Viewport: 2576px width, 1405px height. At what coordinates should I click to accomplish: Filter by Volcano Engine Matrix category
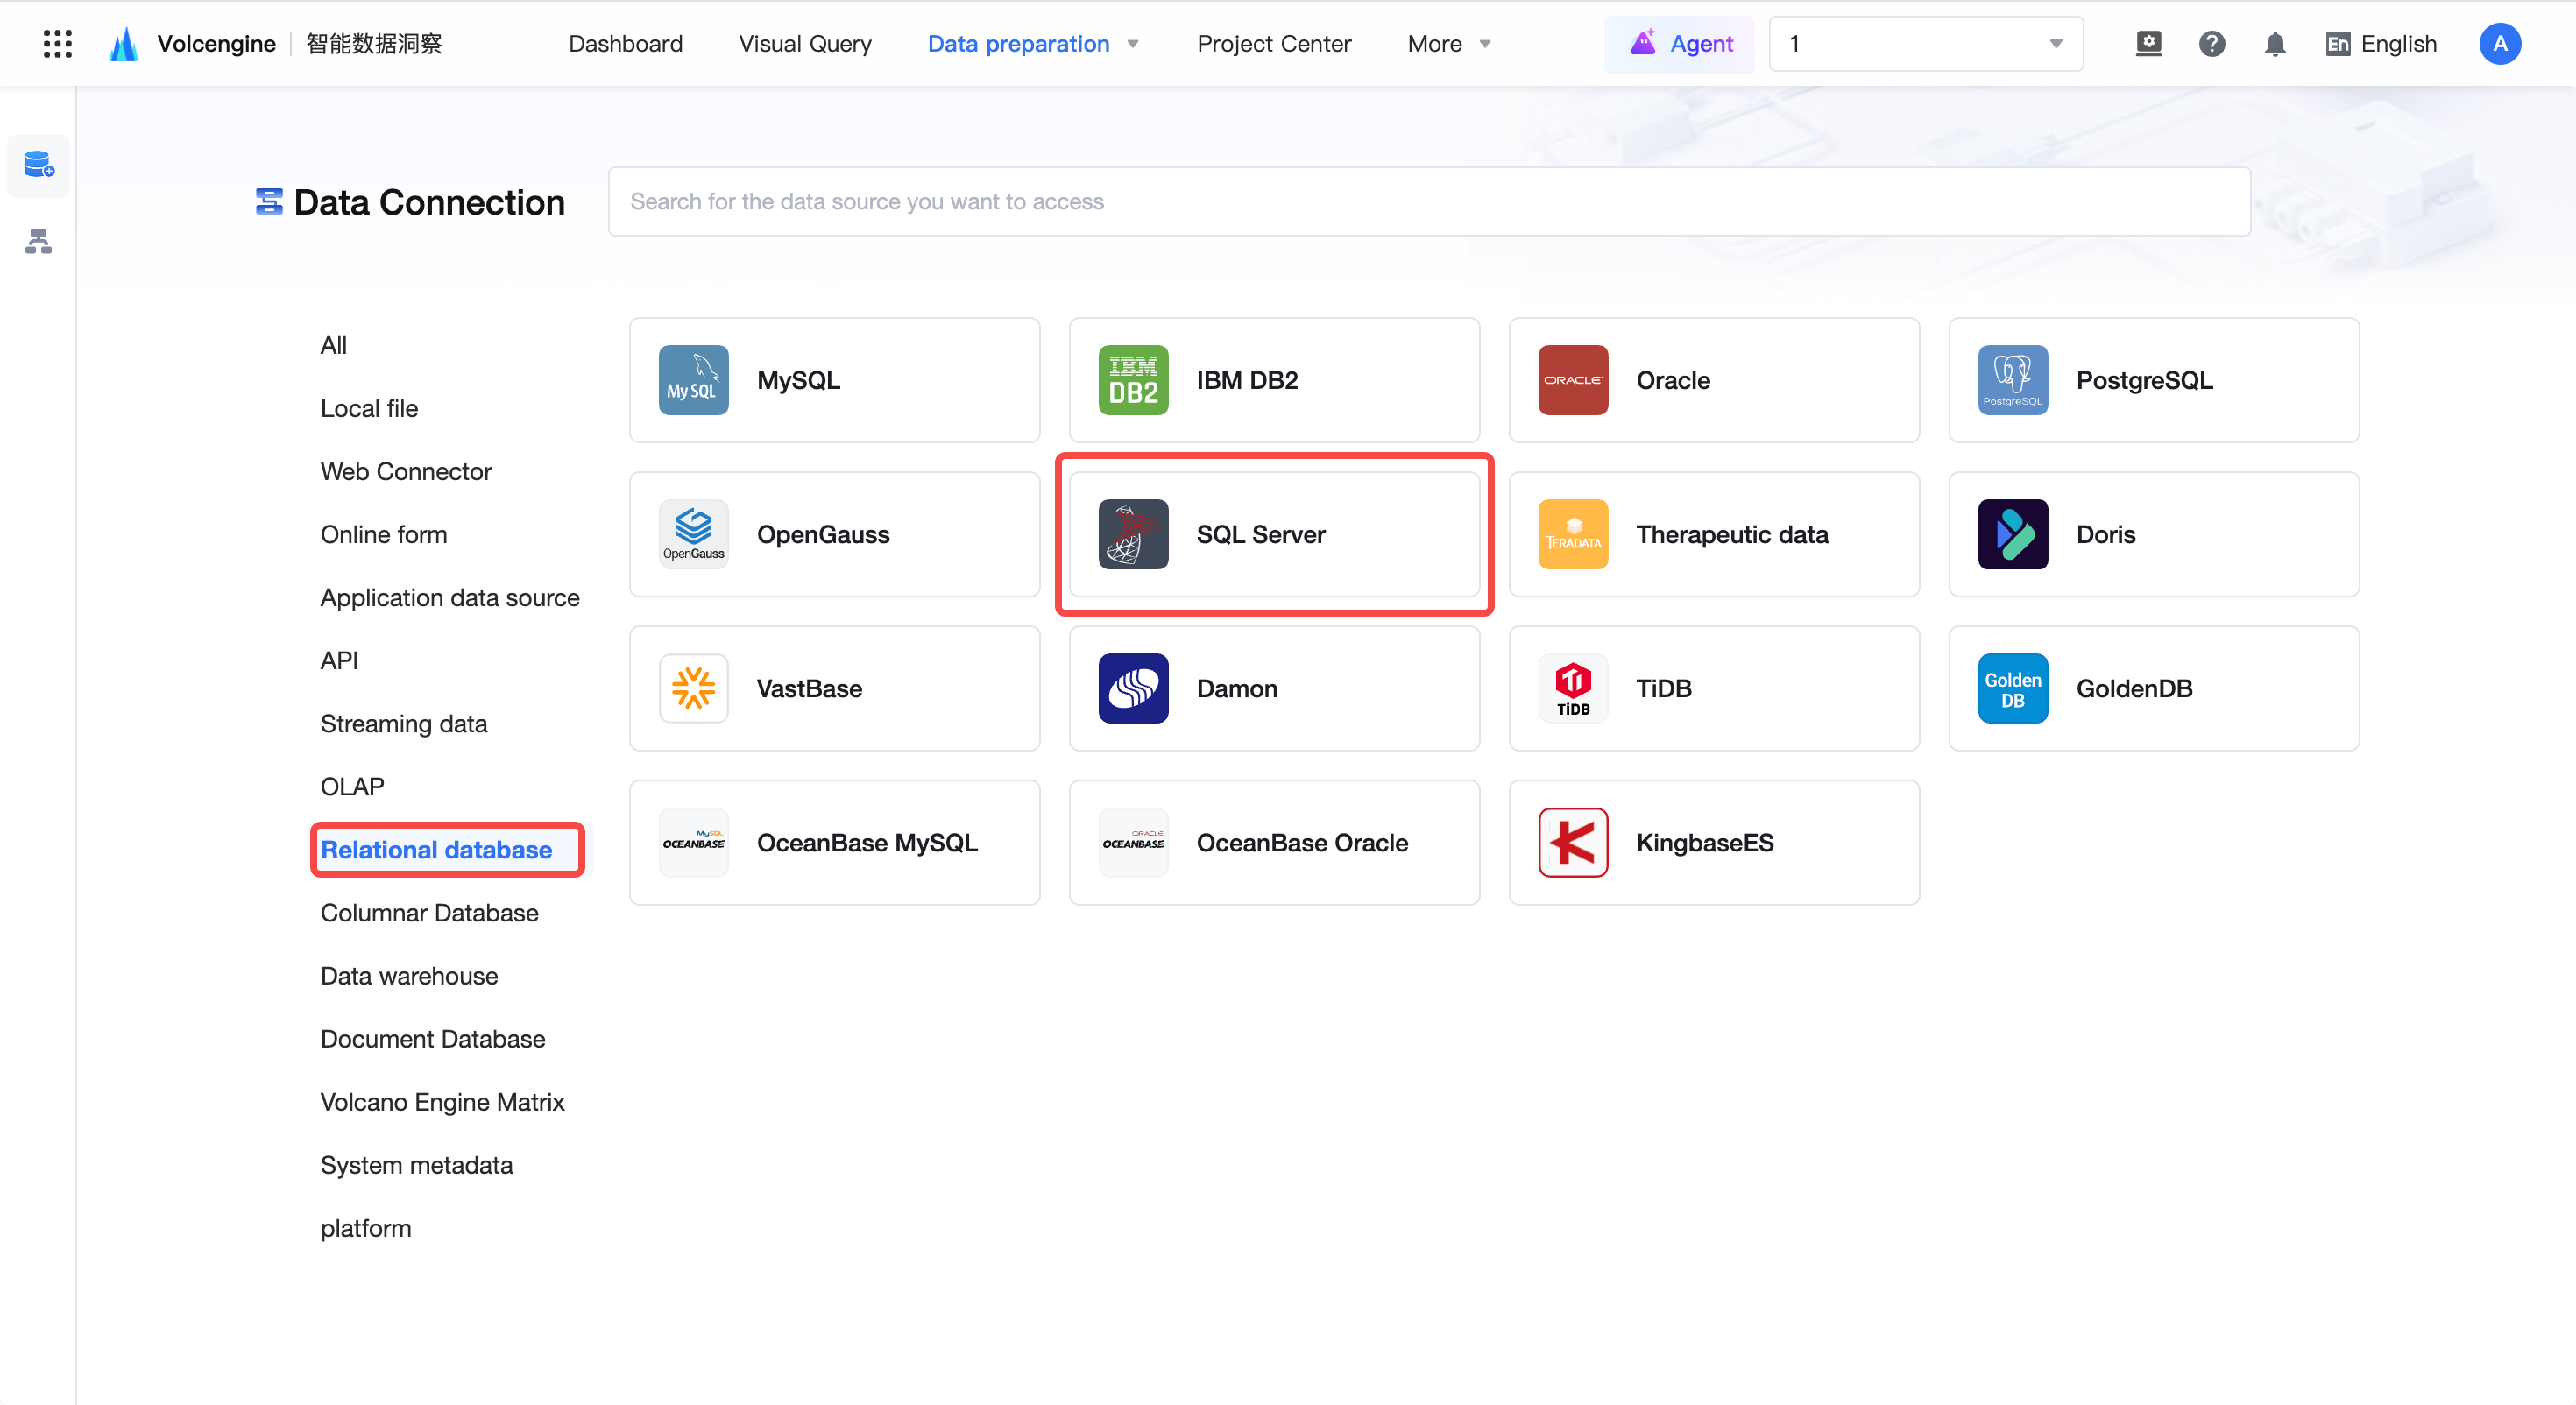point(442,1101)
